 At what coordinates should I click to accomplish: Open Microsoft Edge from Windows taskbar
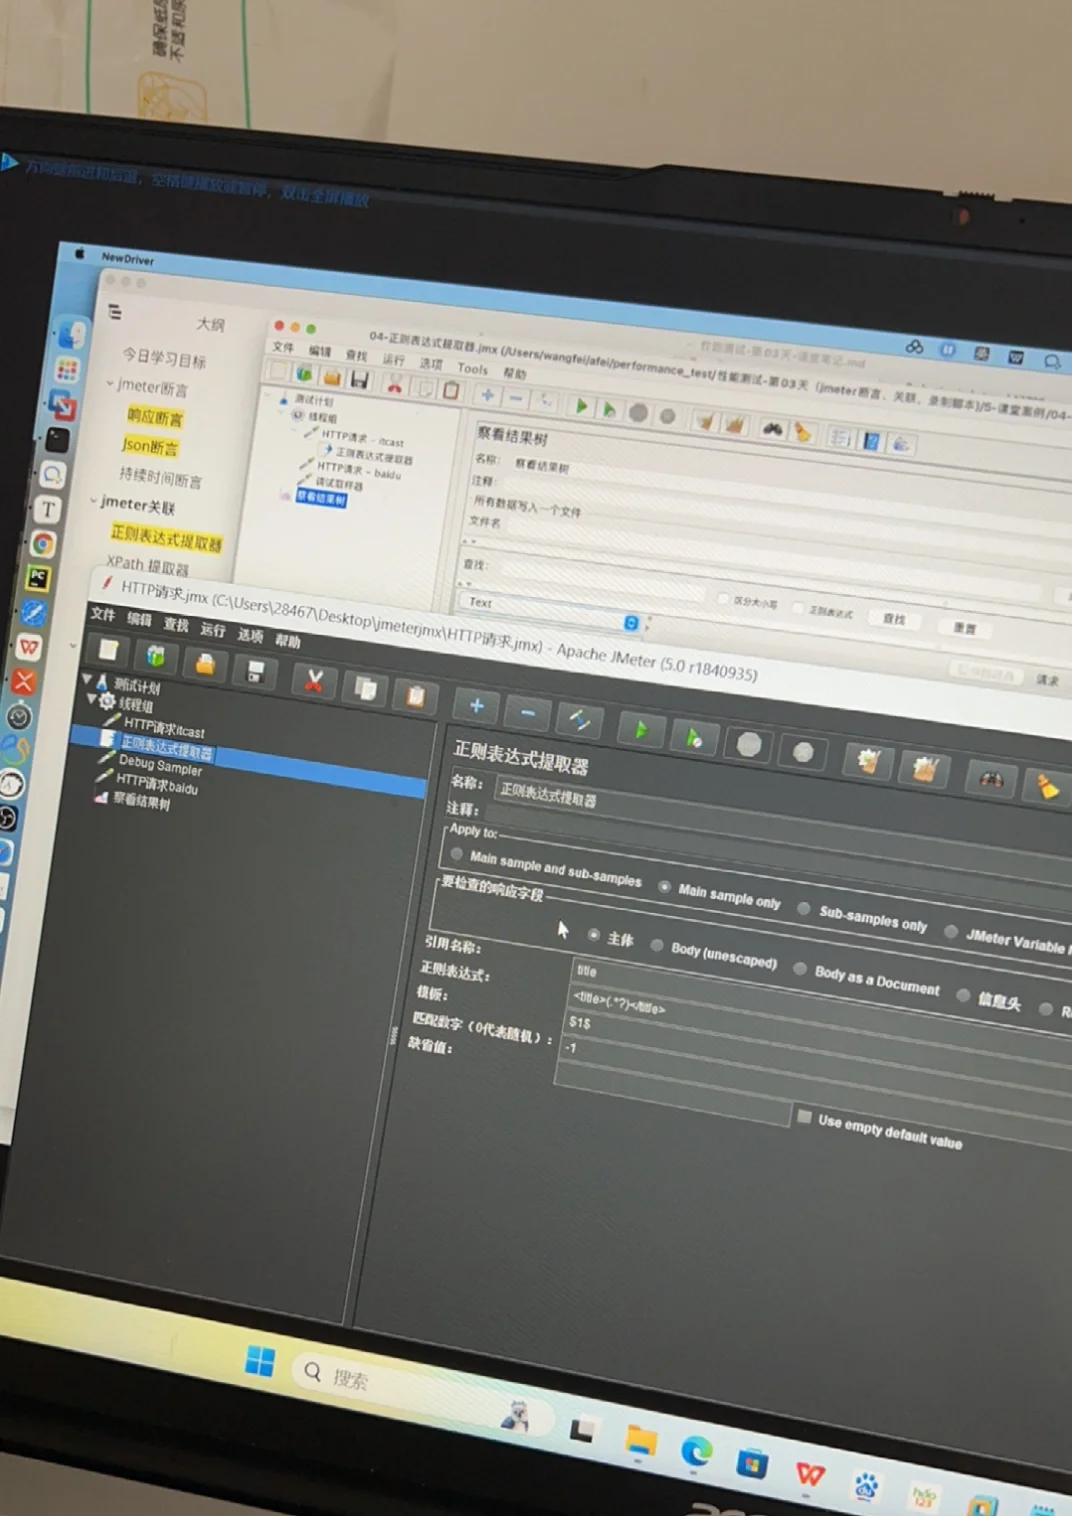point(696,1451)
